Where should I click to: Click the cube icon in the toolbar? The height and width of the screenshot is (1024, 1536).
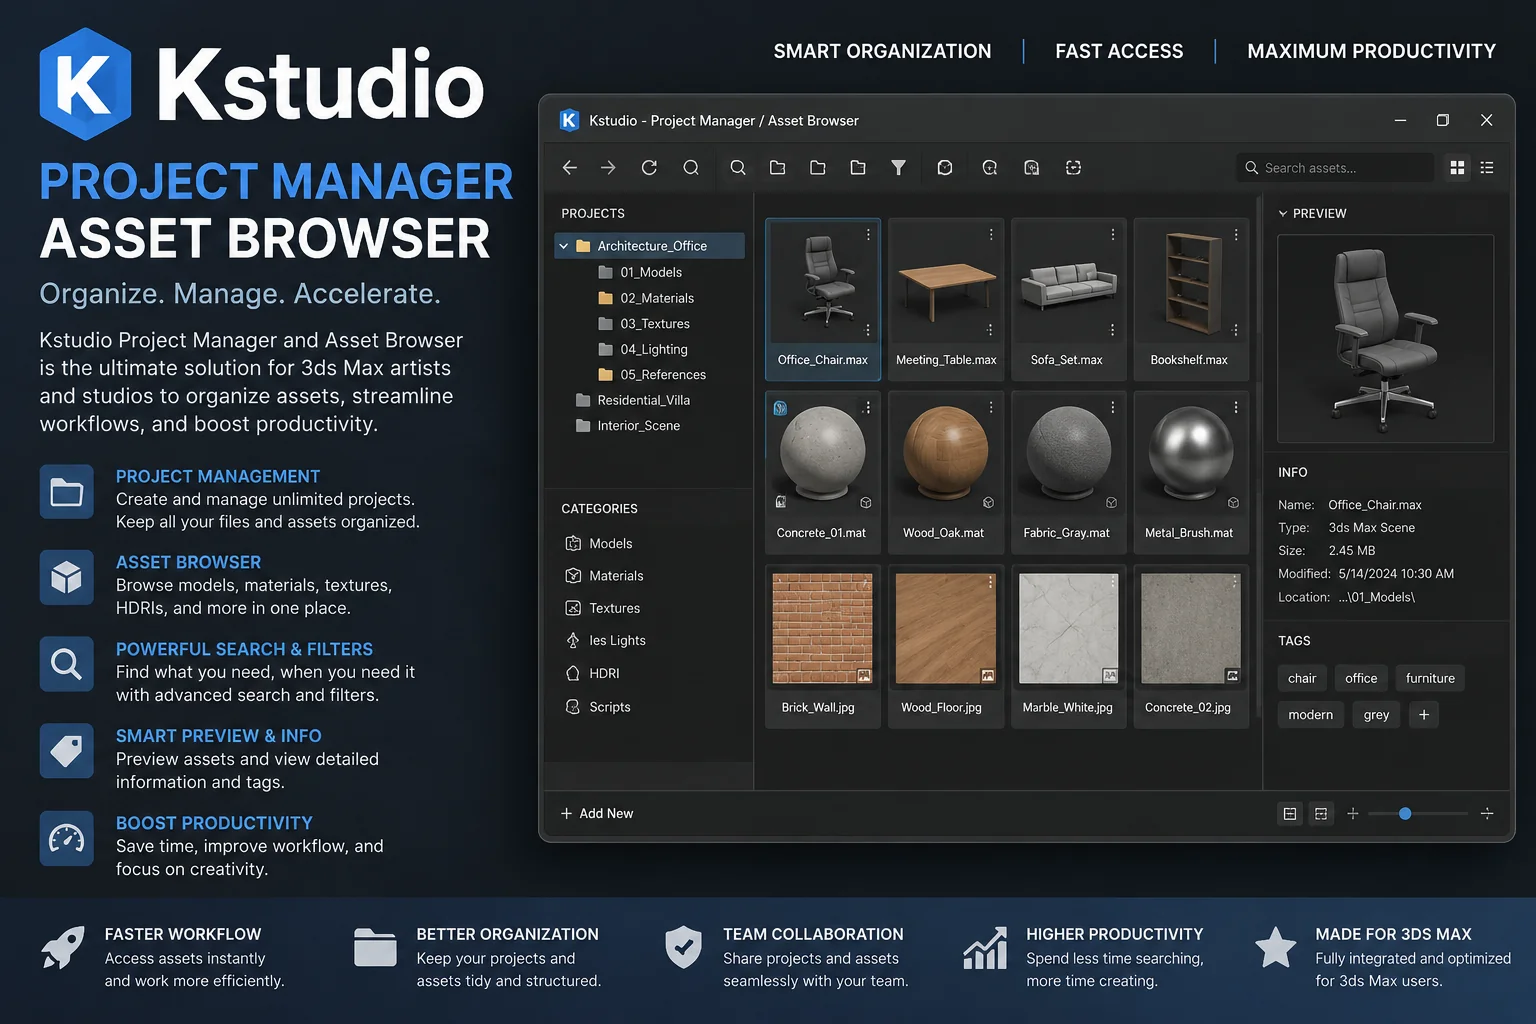pos(945,168)
